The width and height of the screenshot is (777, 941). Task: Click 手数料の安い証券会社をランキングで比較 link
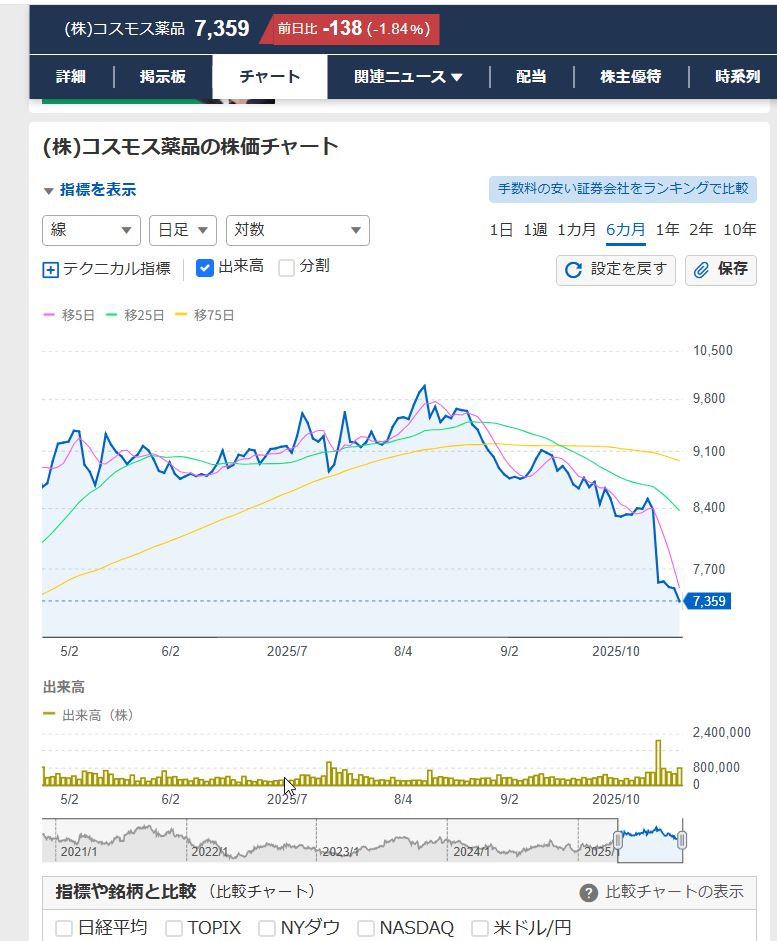coord(622,189)
